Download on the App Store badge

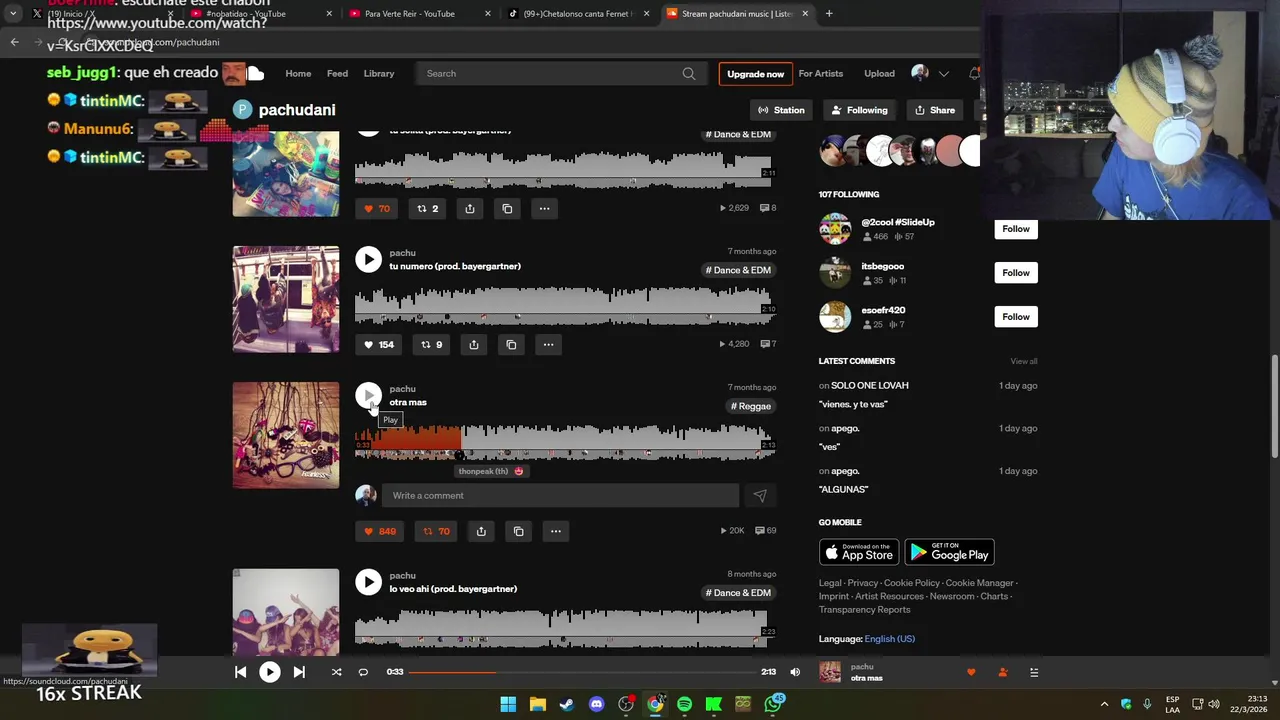[859, 552]
